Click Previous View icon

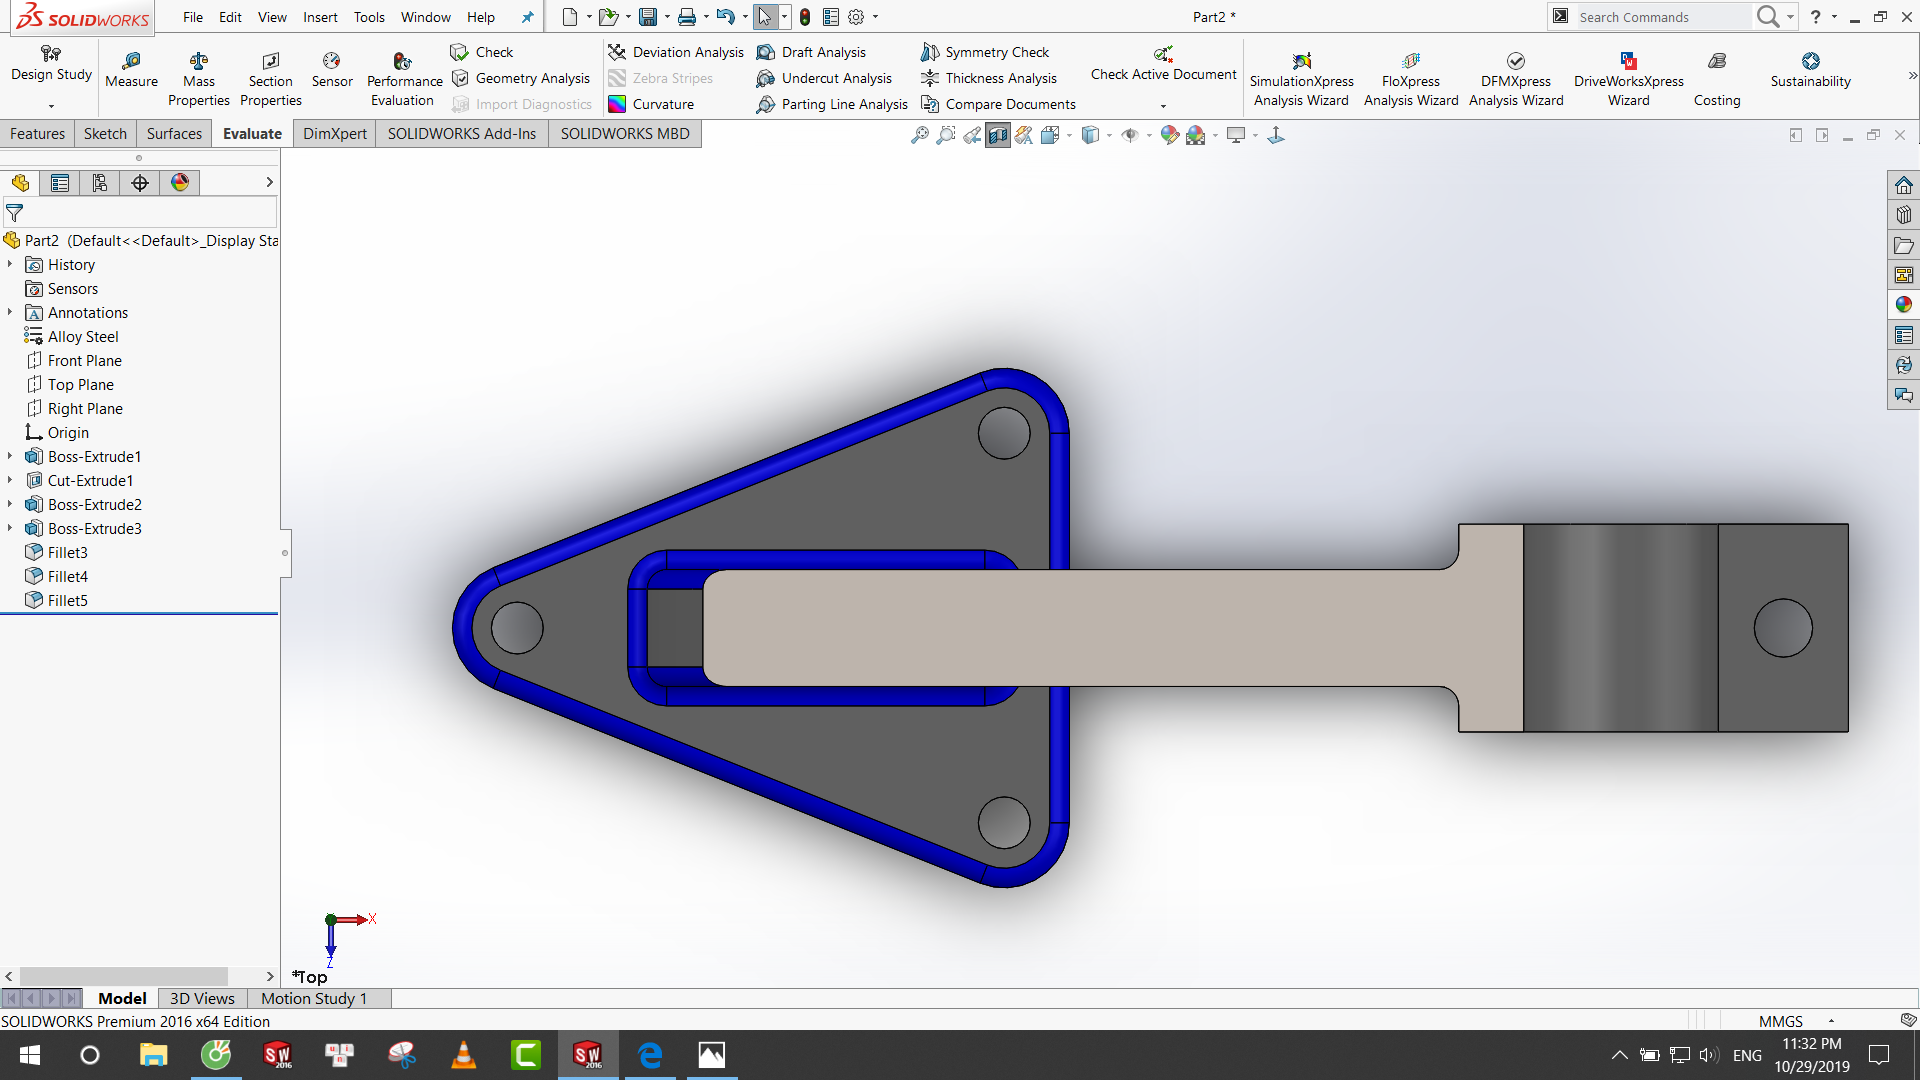(972, 135)
